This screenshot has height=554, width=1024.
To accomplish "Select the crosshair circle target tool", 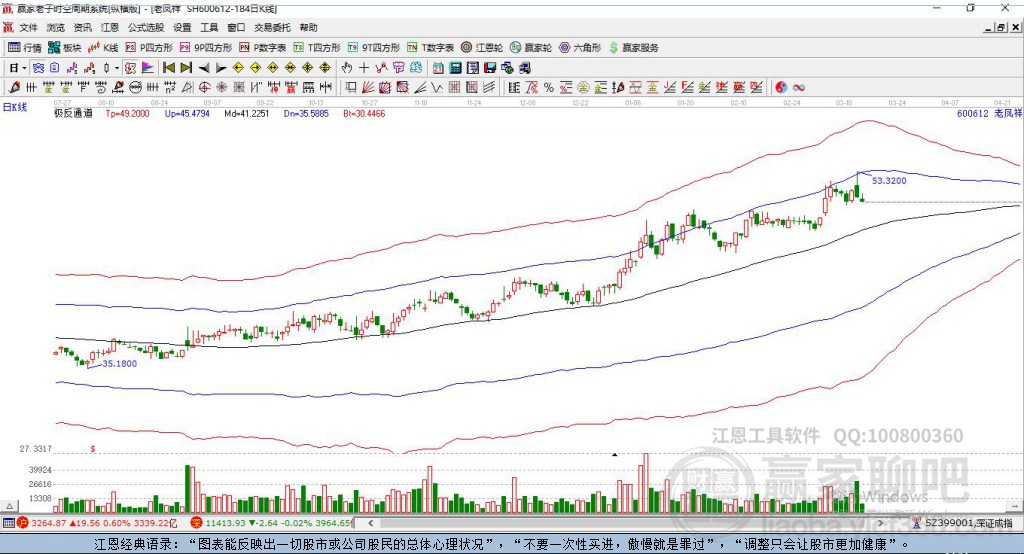I will pyautogui.click(x=204, y=87).
